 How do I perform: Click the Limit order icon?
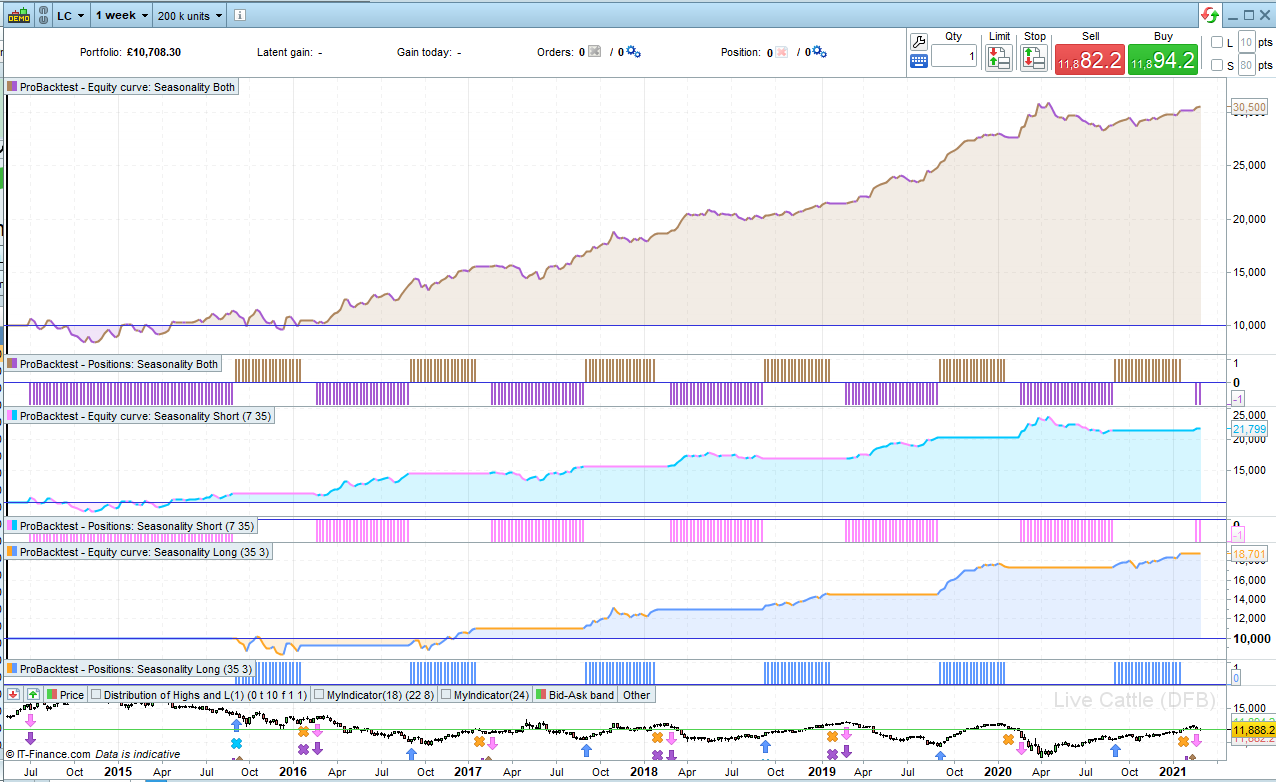click(x=998, y=59)
